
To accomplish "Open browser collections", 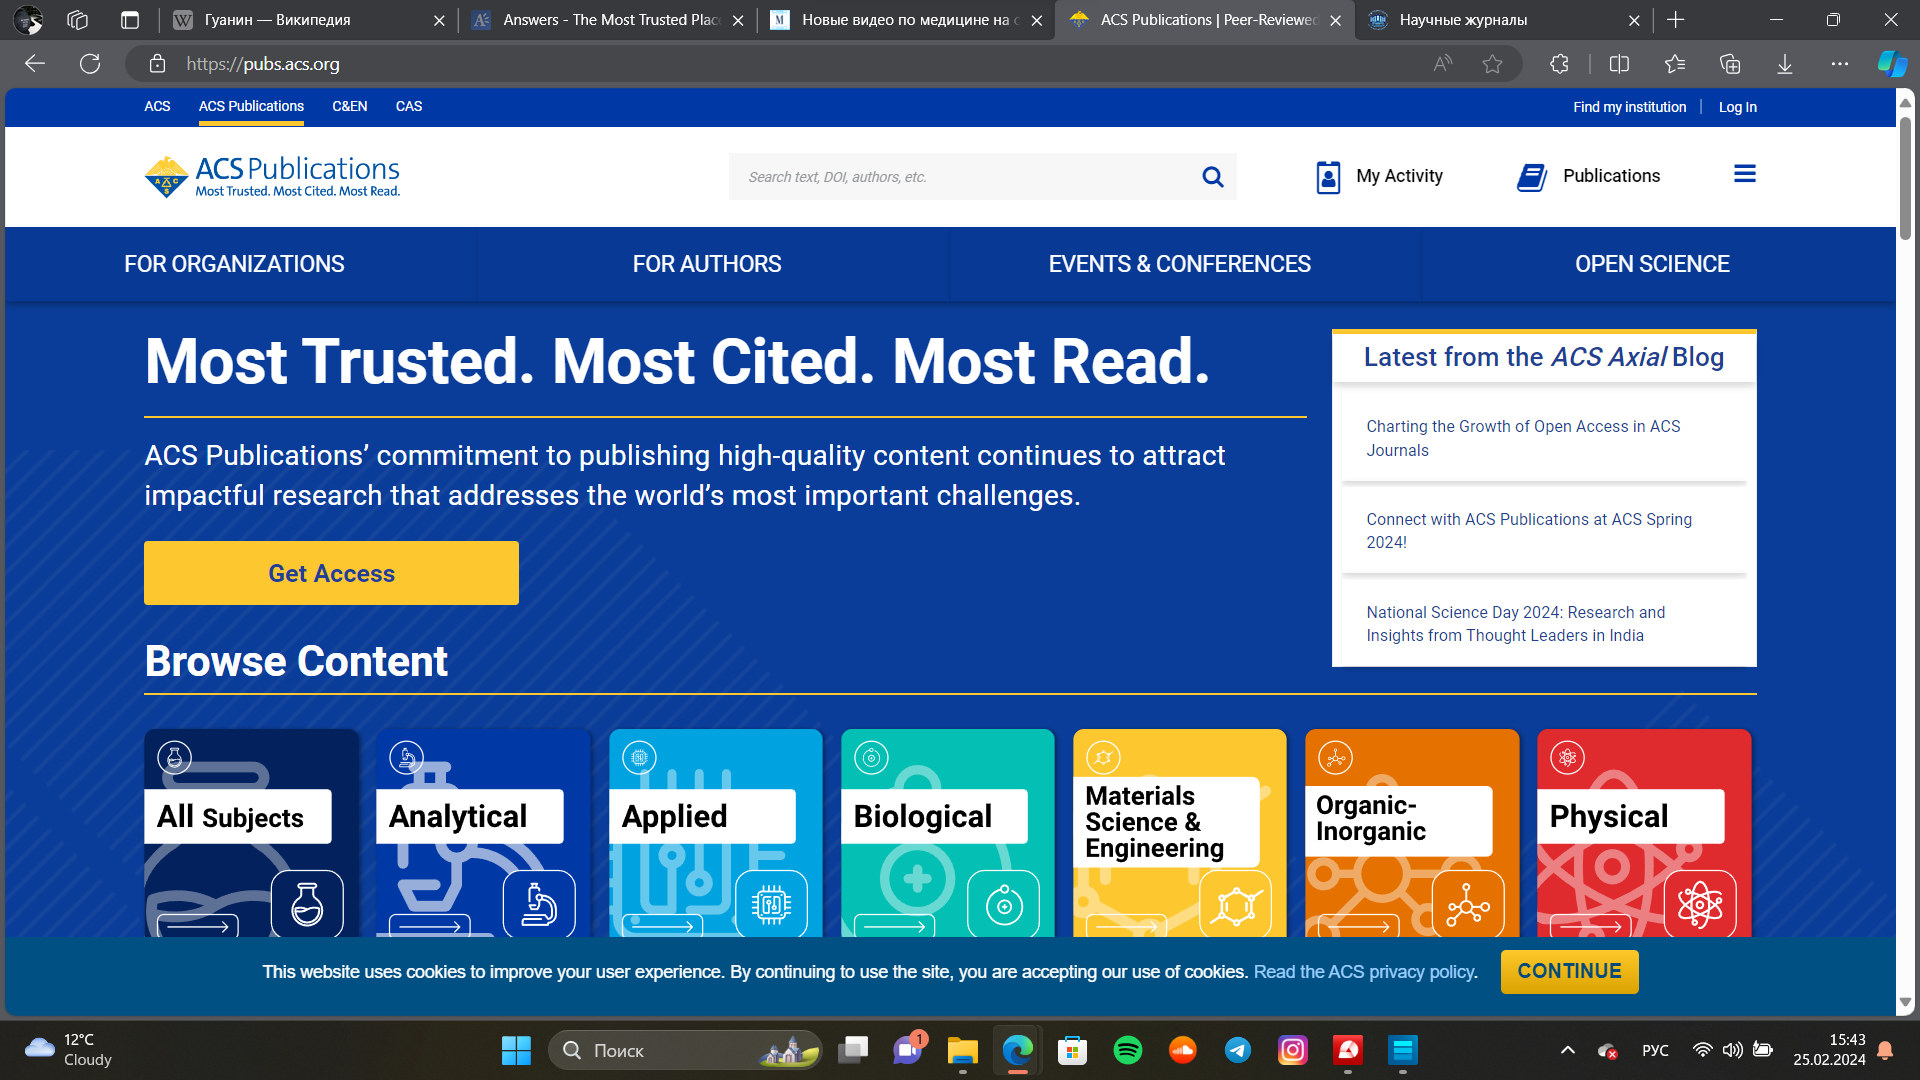I will (1730, 64).
